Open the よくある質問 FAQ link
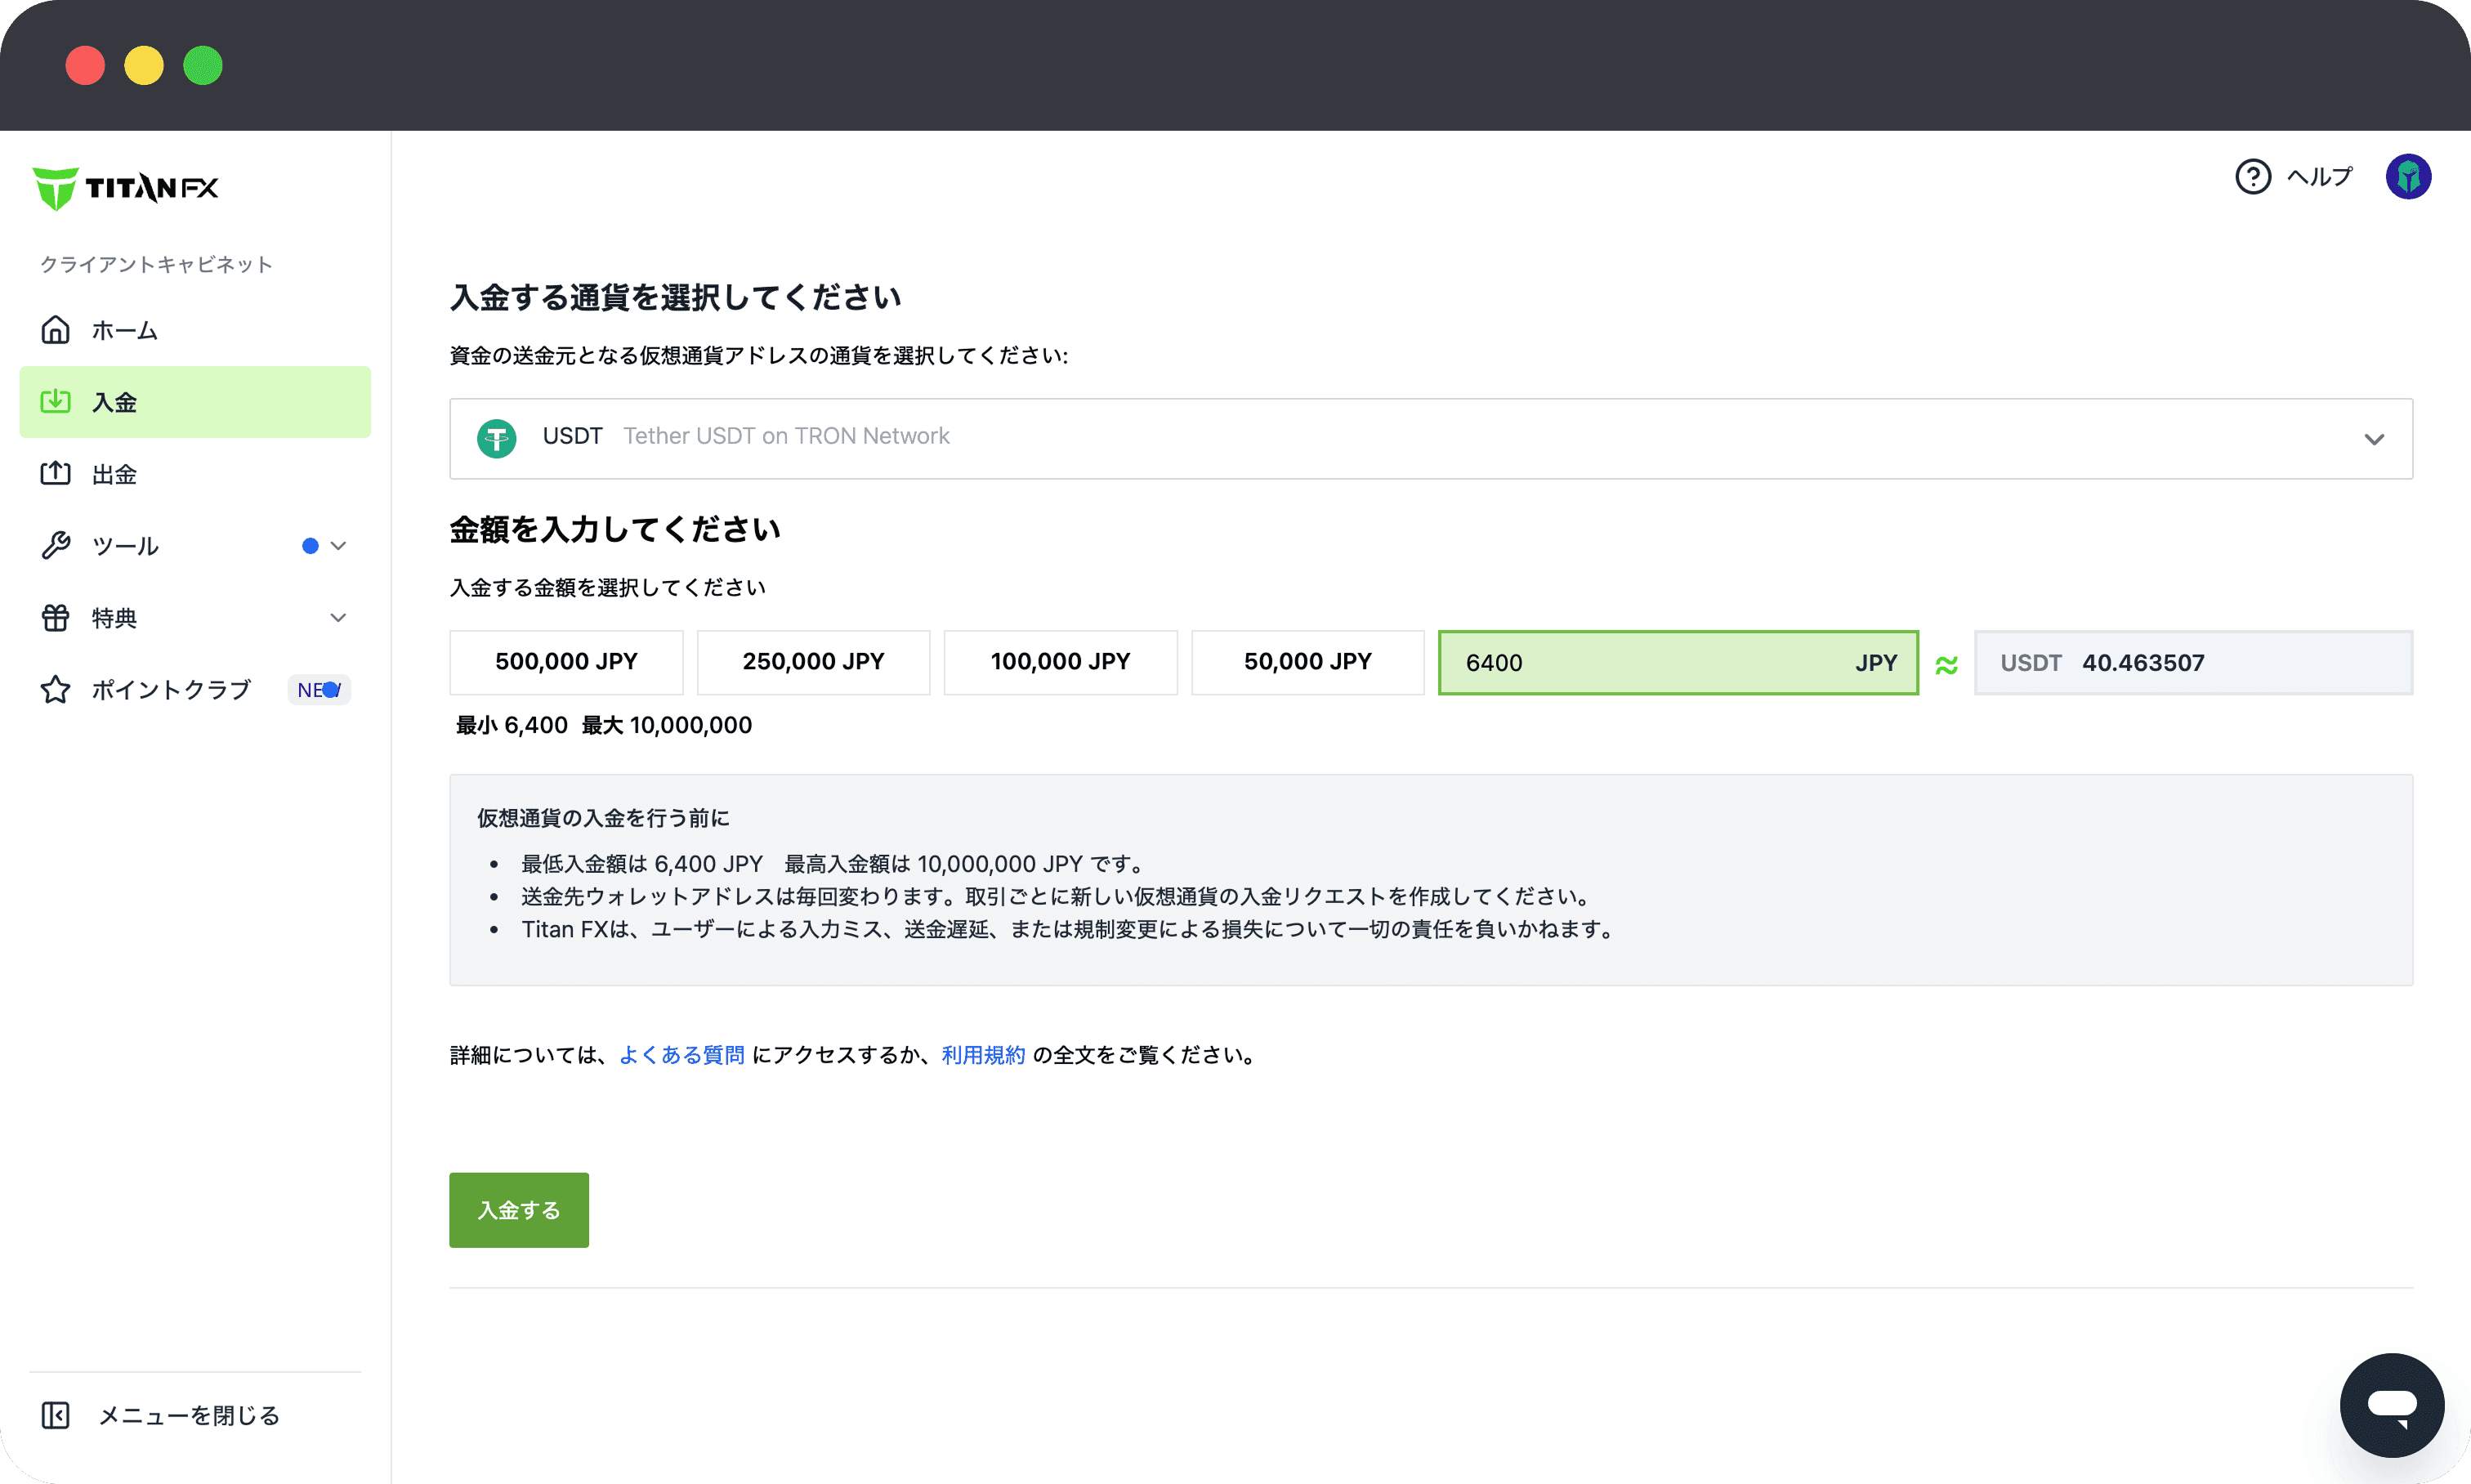Screen dimensions: 2471x1484 (681, 1055)
